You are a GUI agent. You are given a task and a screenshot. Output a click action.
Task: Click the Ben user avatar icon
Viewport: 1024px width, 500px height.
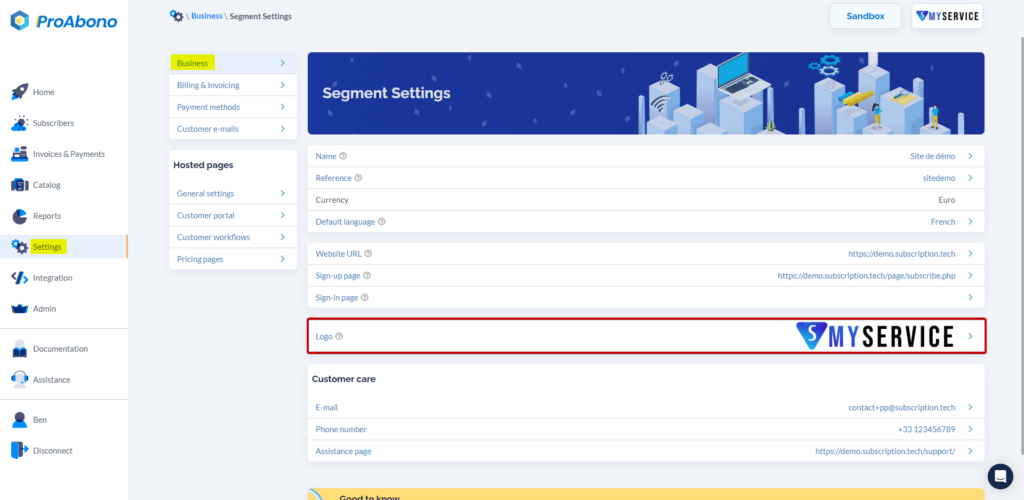(20, 420)
